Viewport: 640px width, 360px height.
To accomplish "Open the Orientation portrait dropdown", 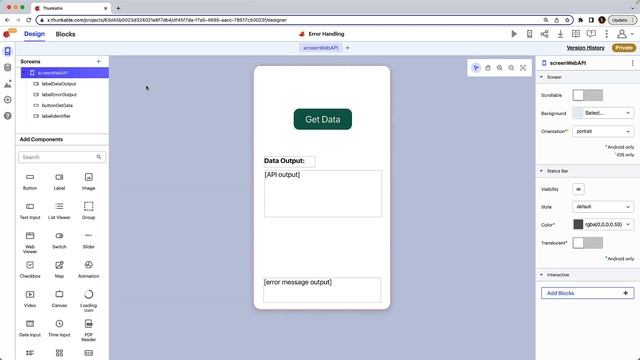I will point(603,131).
